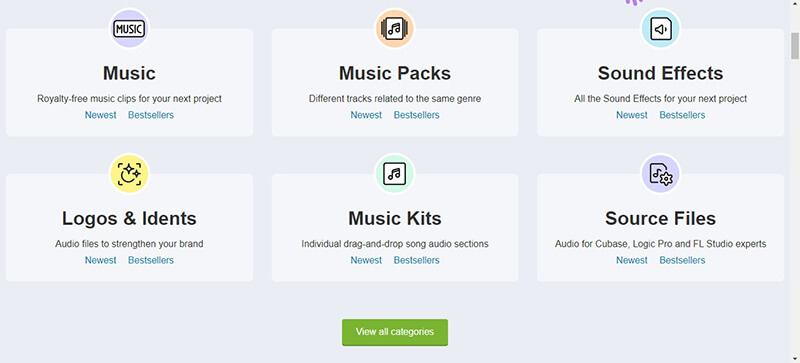Click the View all categories button

pyautogui.click(x=395, y=332)
